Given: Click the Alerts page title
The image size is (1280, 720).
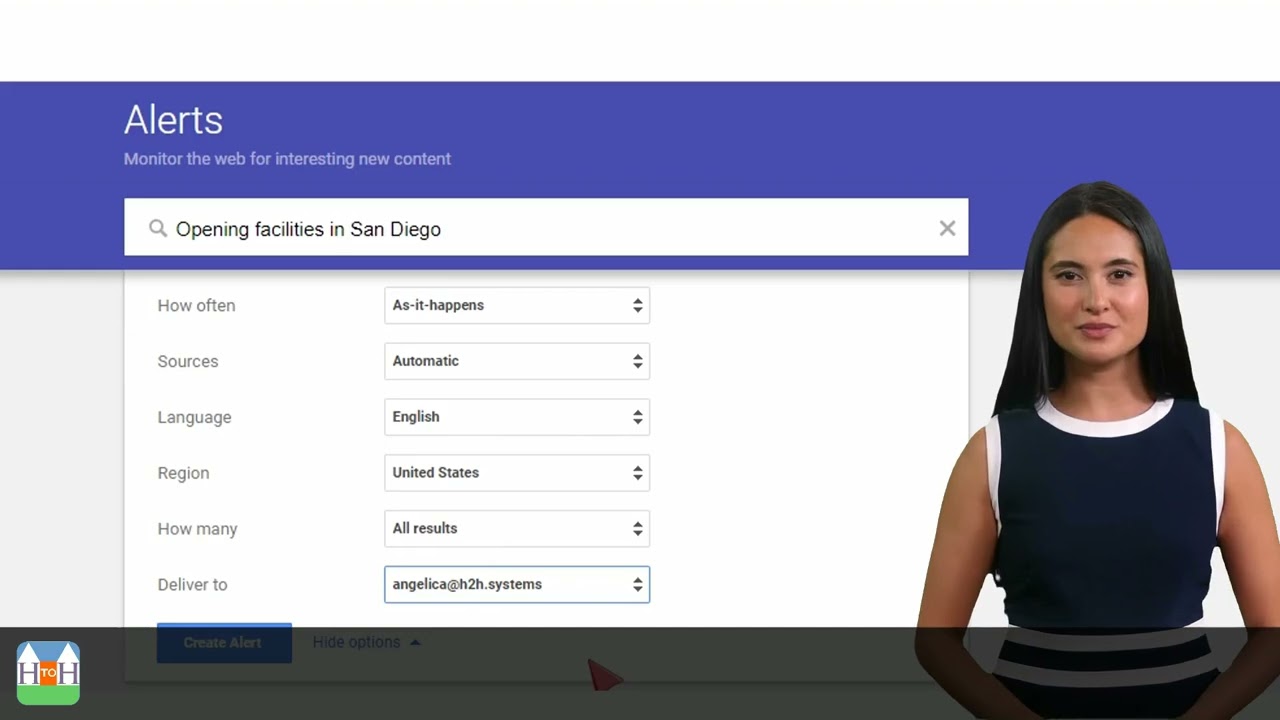Looking at the screenshot, I should (173, 120).
